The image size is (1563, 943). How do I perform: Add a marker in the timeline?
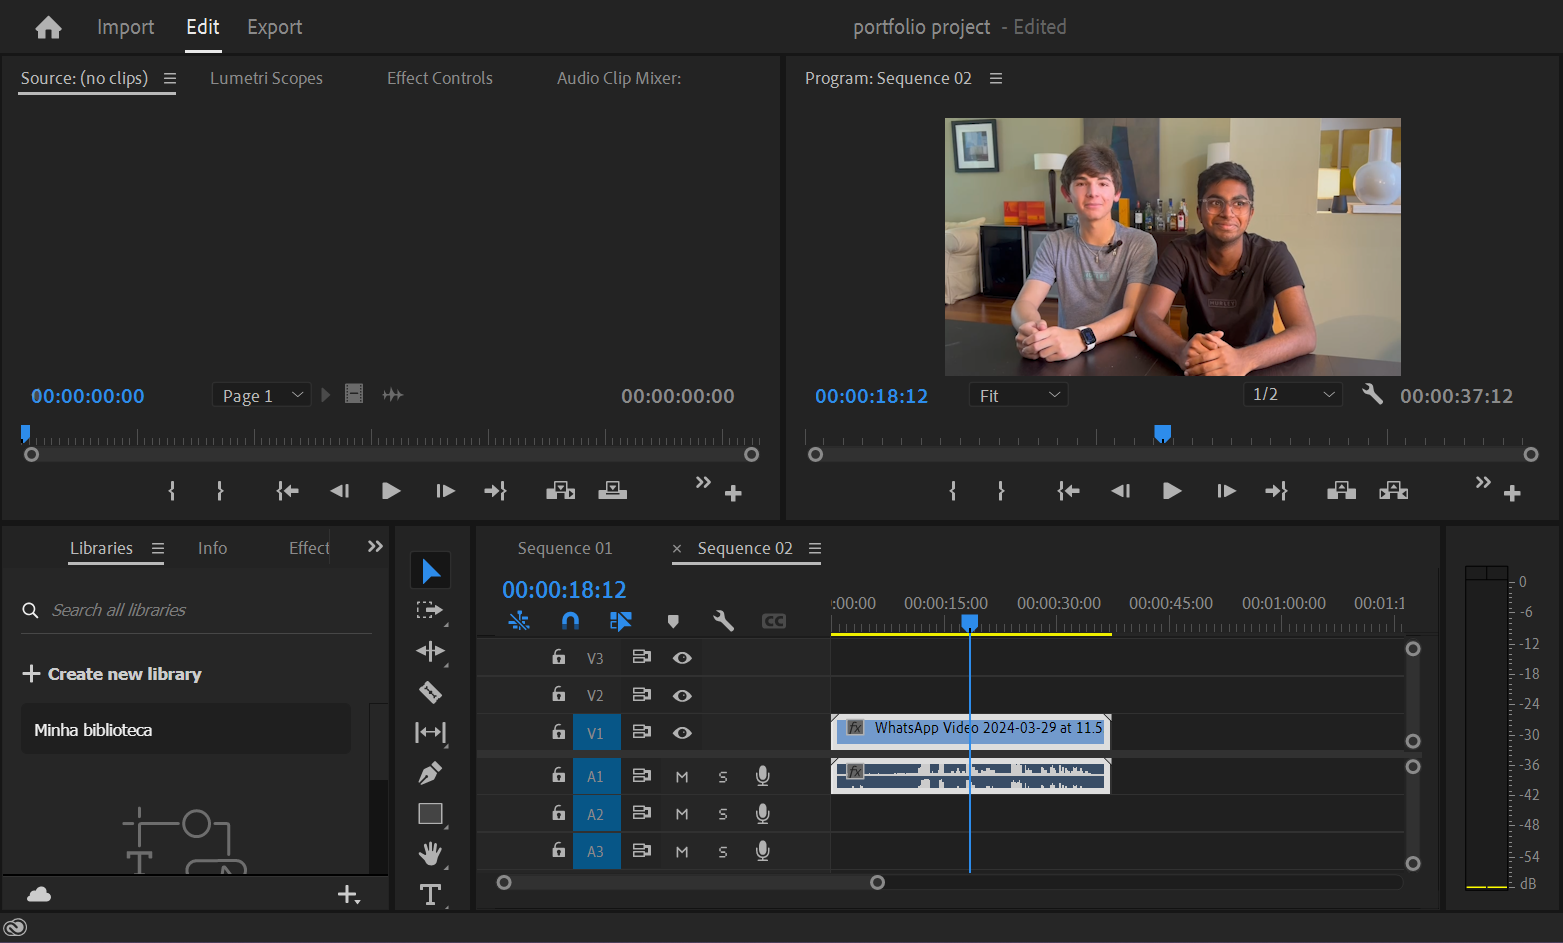pyautogui.click(x=673, y=621)
